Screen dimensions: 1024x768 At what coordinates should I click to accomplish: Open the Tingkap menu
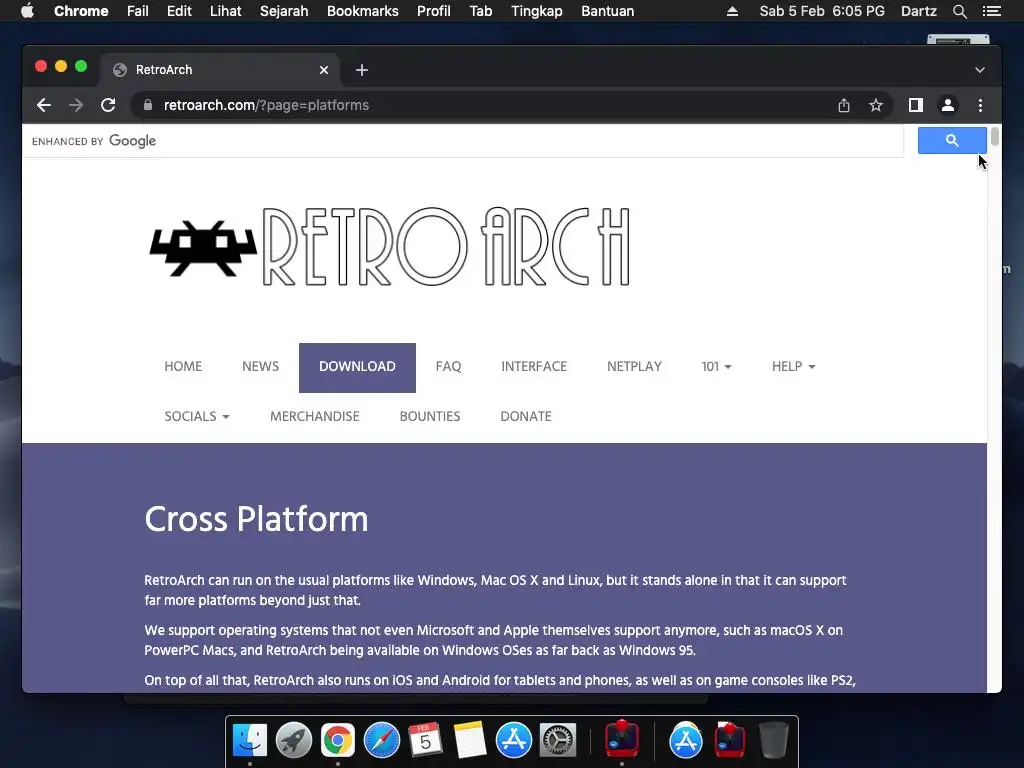click(x=537, y=11)
